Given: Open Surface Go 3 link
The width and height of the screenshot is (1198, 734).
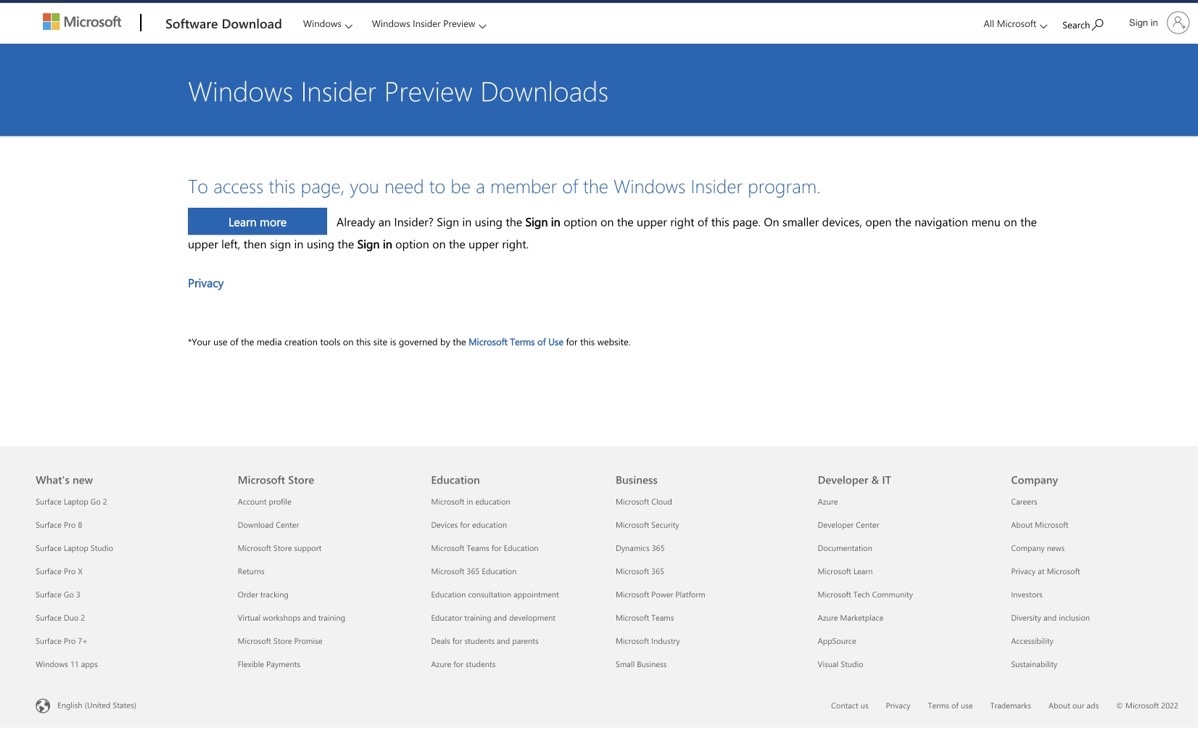Looking at the screenshot, I should click(x=57, y=594).
